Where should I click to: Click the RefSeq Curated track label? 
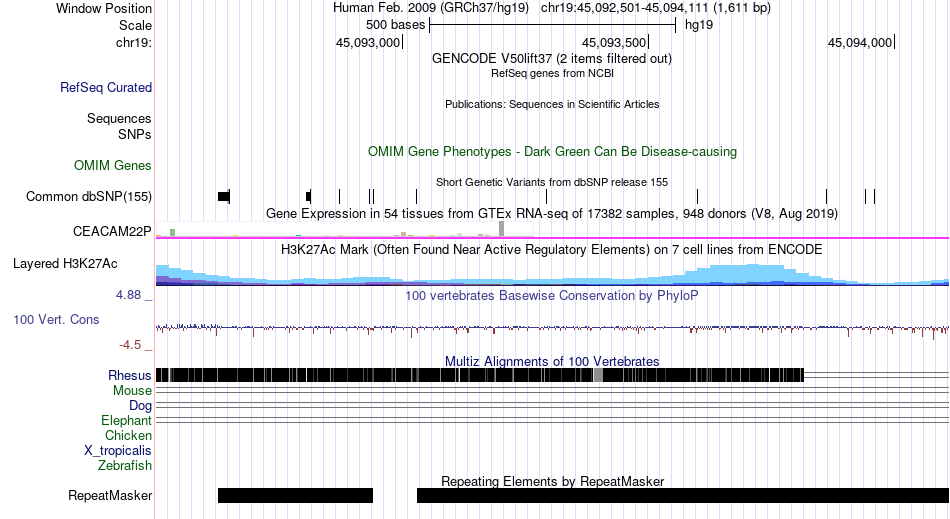[106, 87]
